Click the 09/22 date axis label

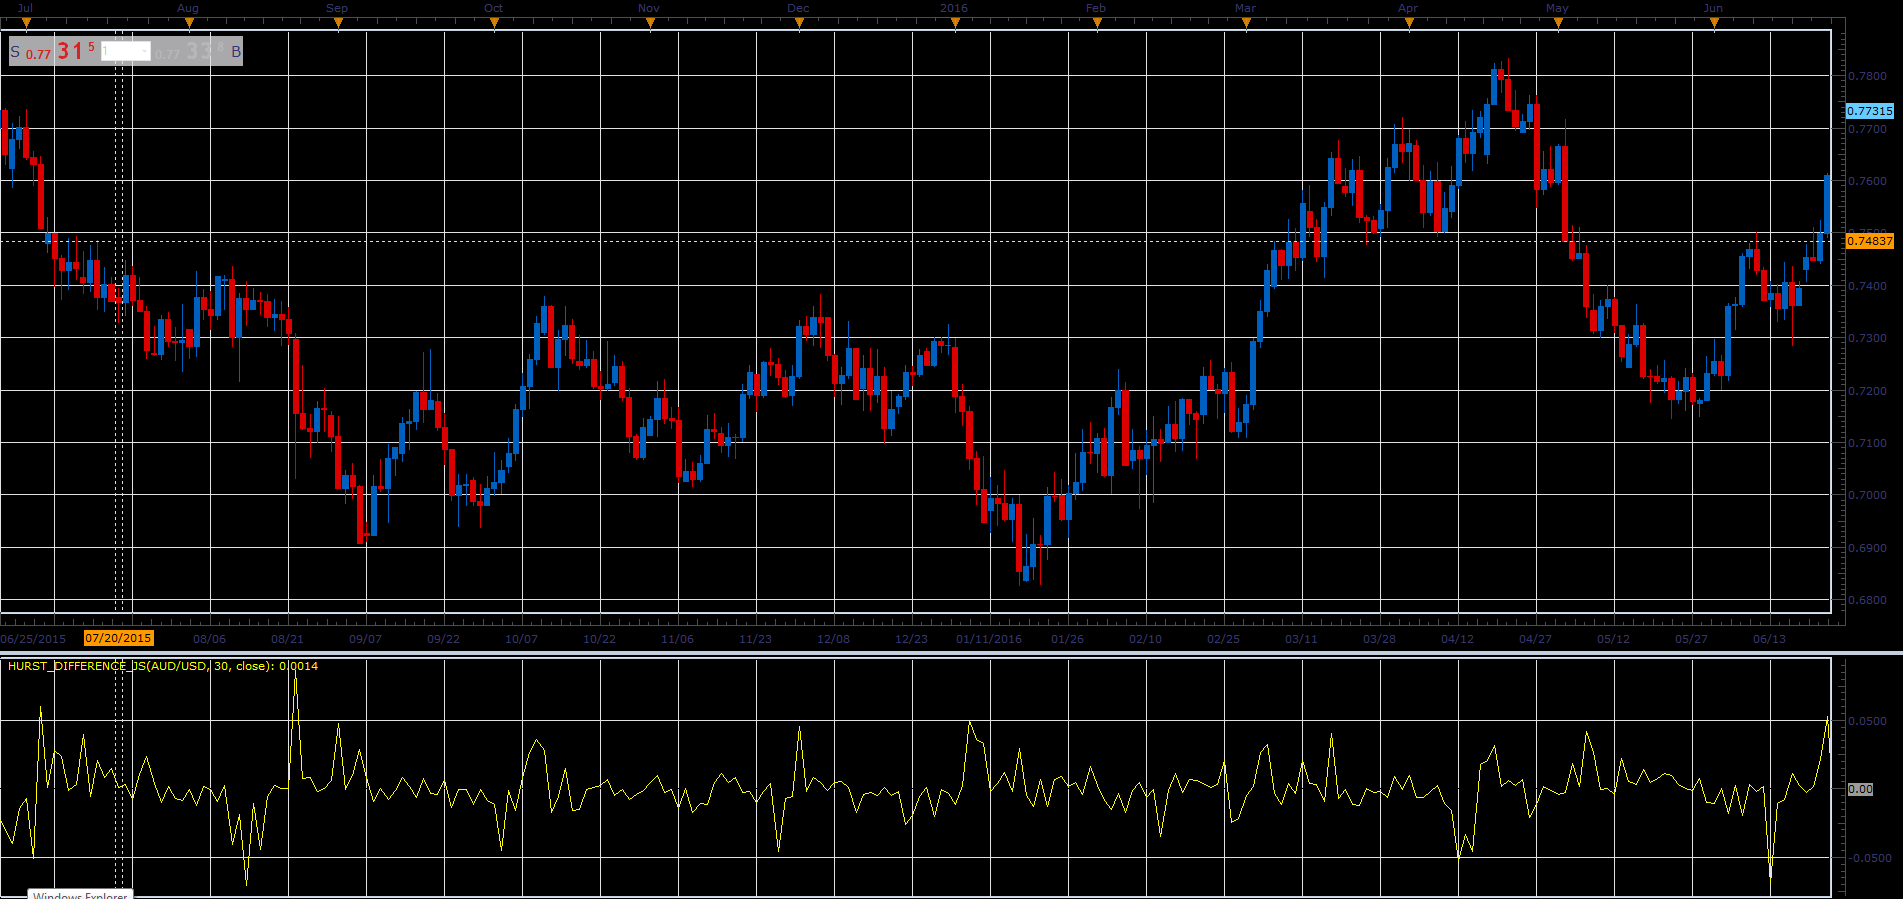(x=443, y=639)
